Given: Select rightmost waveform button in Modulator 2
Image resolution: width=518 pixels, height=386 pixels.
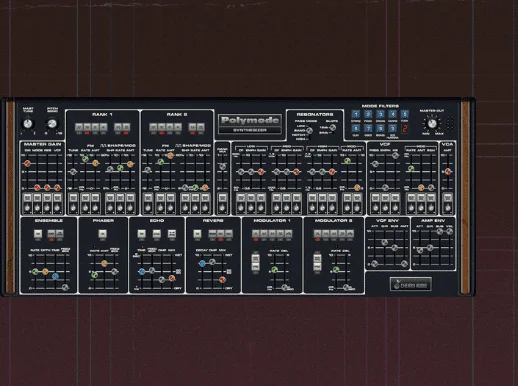Looking at the screenshot, I should 350,234.
